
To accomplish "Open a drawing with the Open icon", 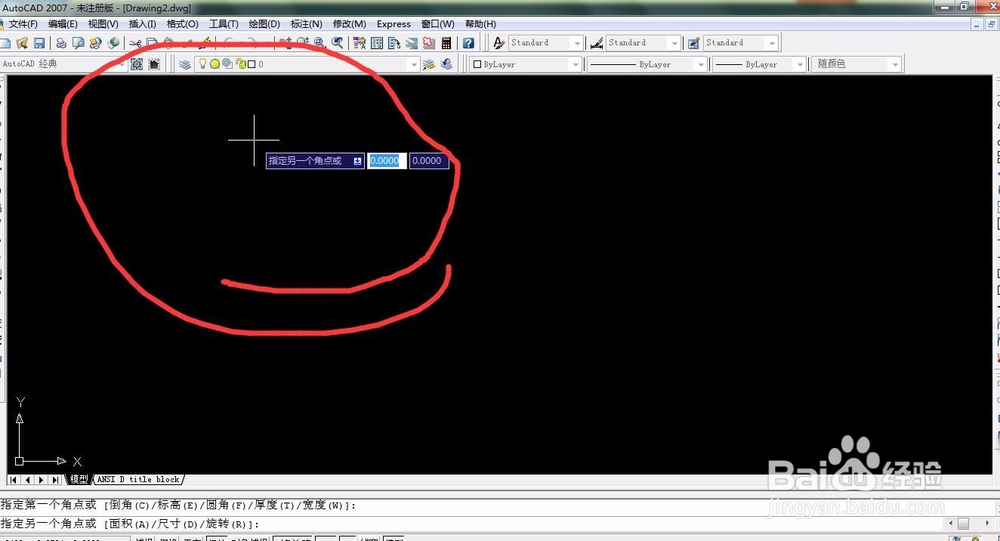I will 22,43.
